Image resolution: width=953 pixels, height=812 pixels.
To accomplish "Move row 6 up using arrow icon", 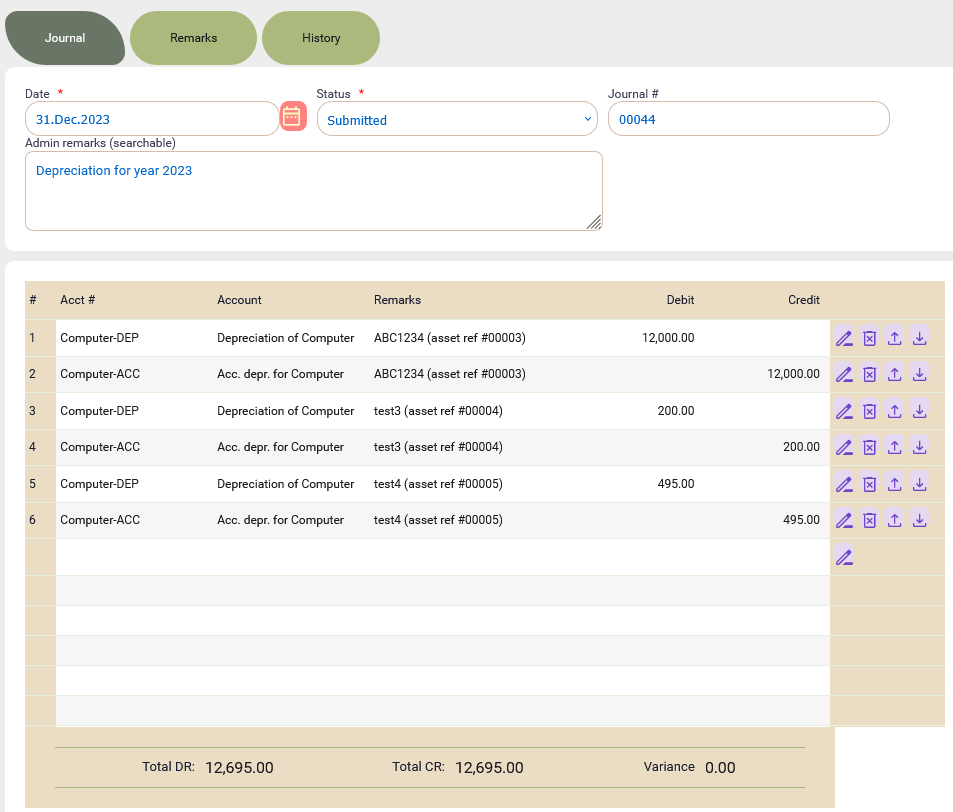I will click(894, 520).
